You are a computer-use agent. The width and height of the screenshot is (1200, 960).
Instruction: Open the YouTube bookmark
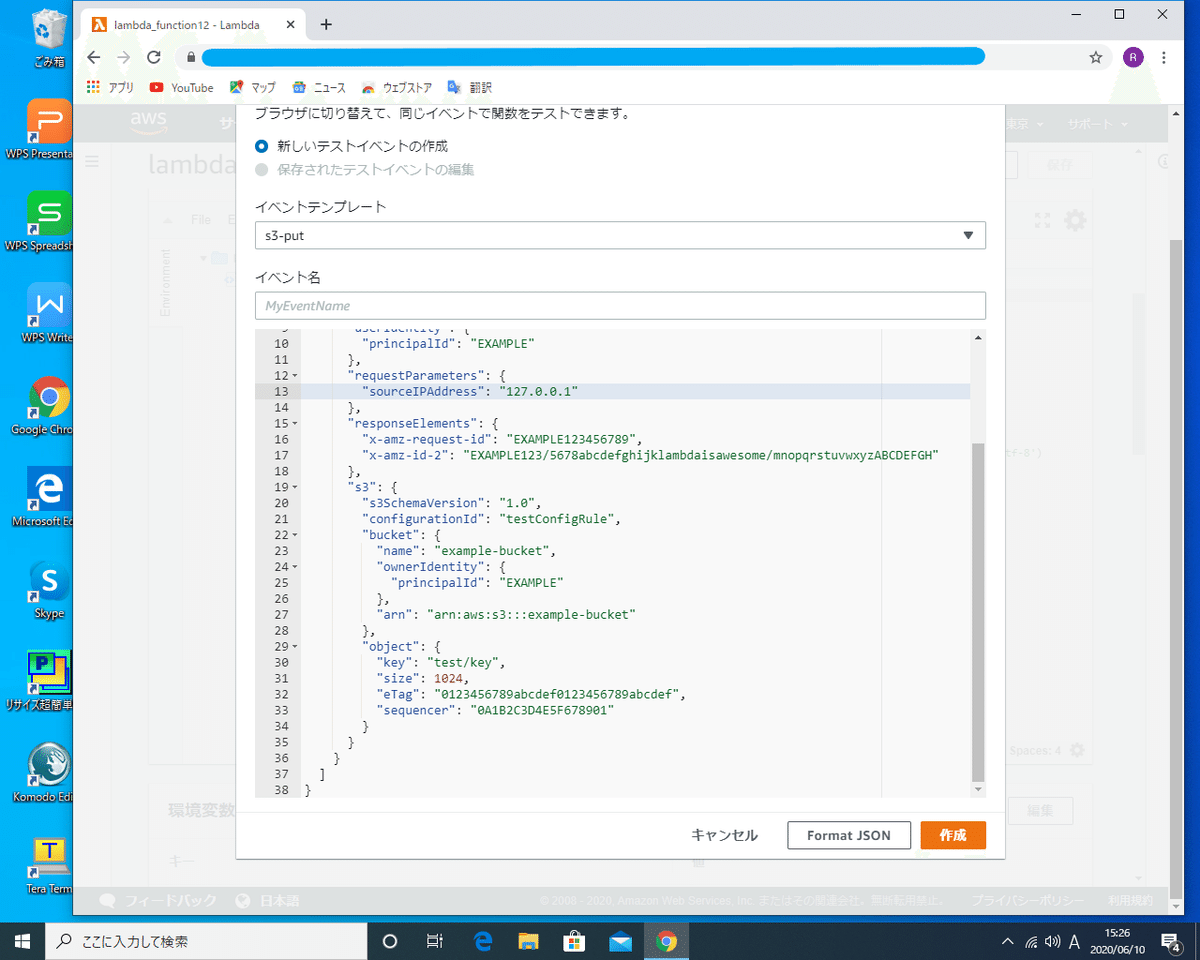tap(182, 88)
